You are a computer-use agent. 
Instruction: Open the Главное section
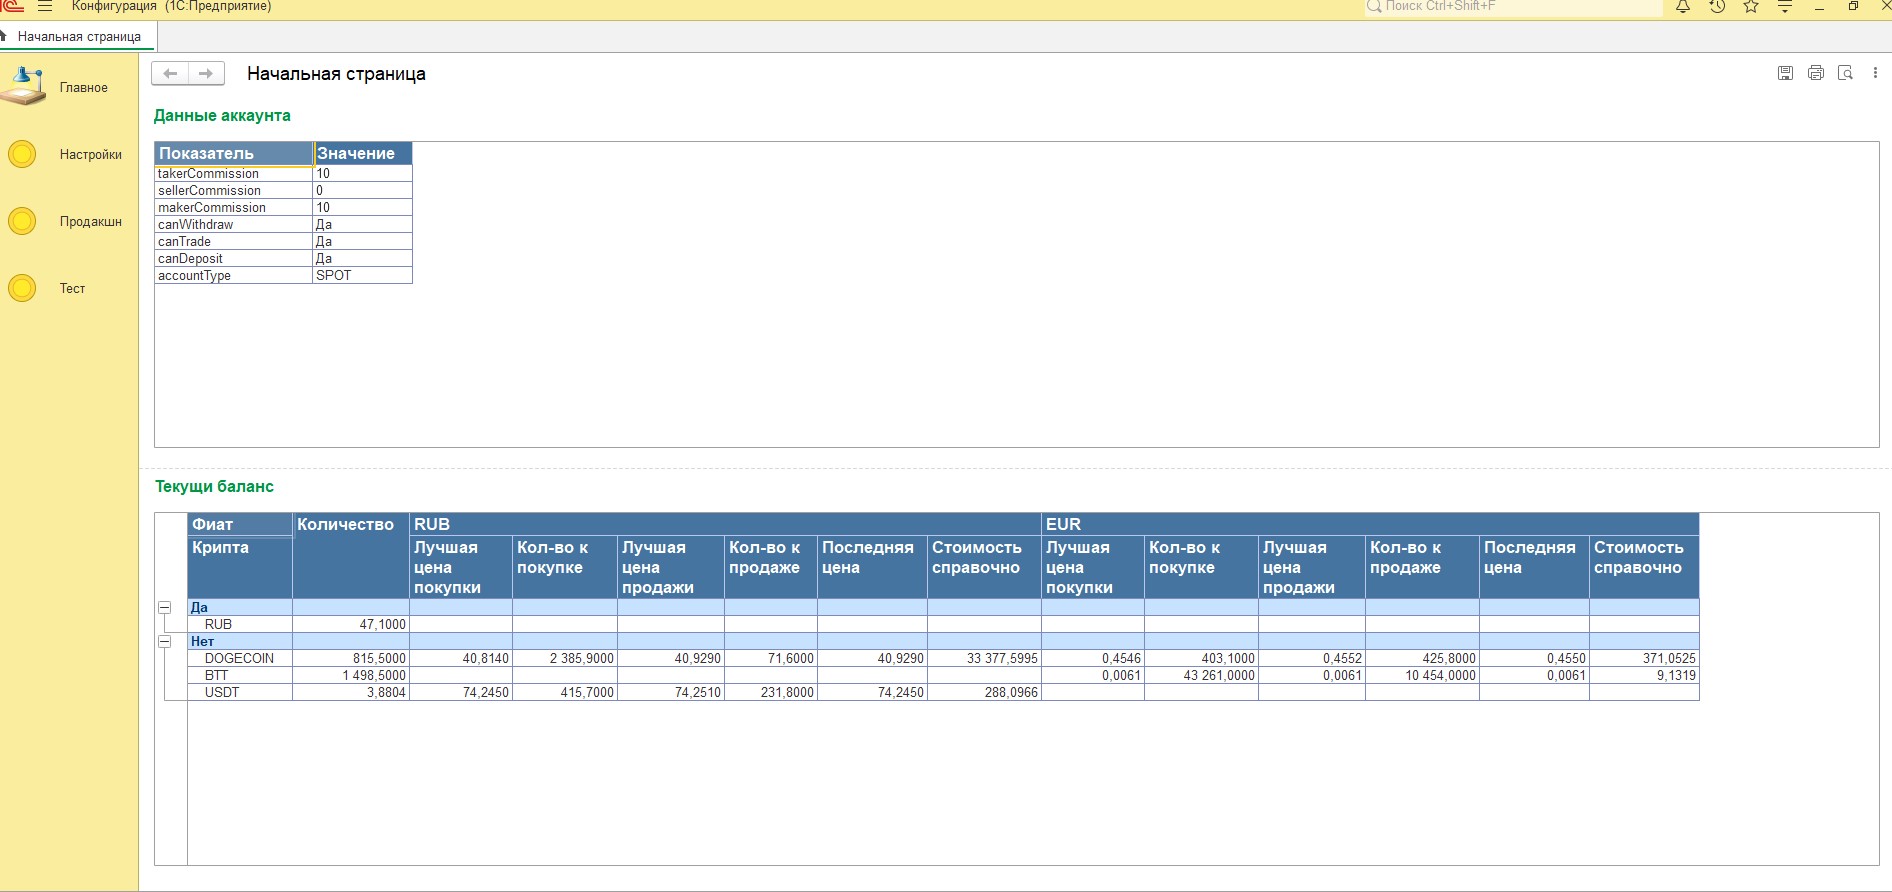pos(83,88)
